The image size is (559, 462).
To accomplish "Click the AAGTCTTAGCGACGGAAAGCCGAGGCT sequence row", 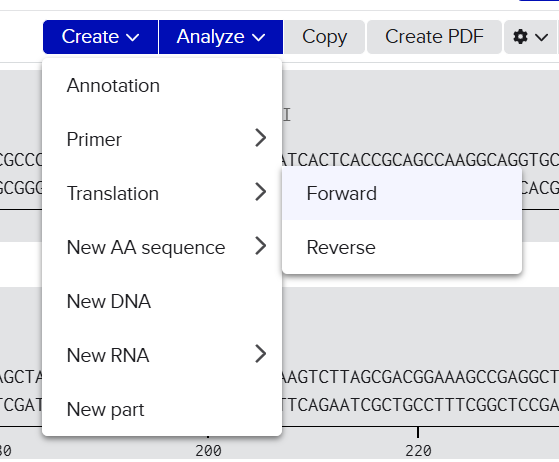I will click(420, 377).
